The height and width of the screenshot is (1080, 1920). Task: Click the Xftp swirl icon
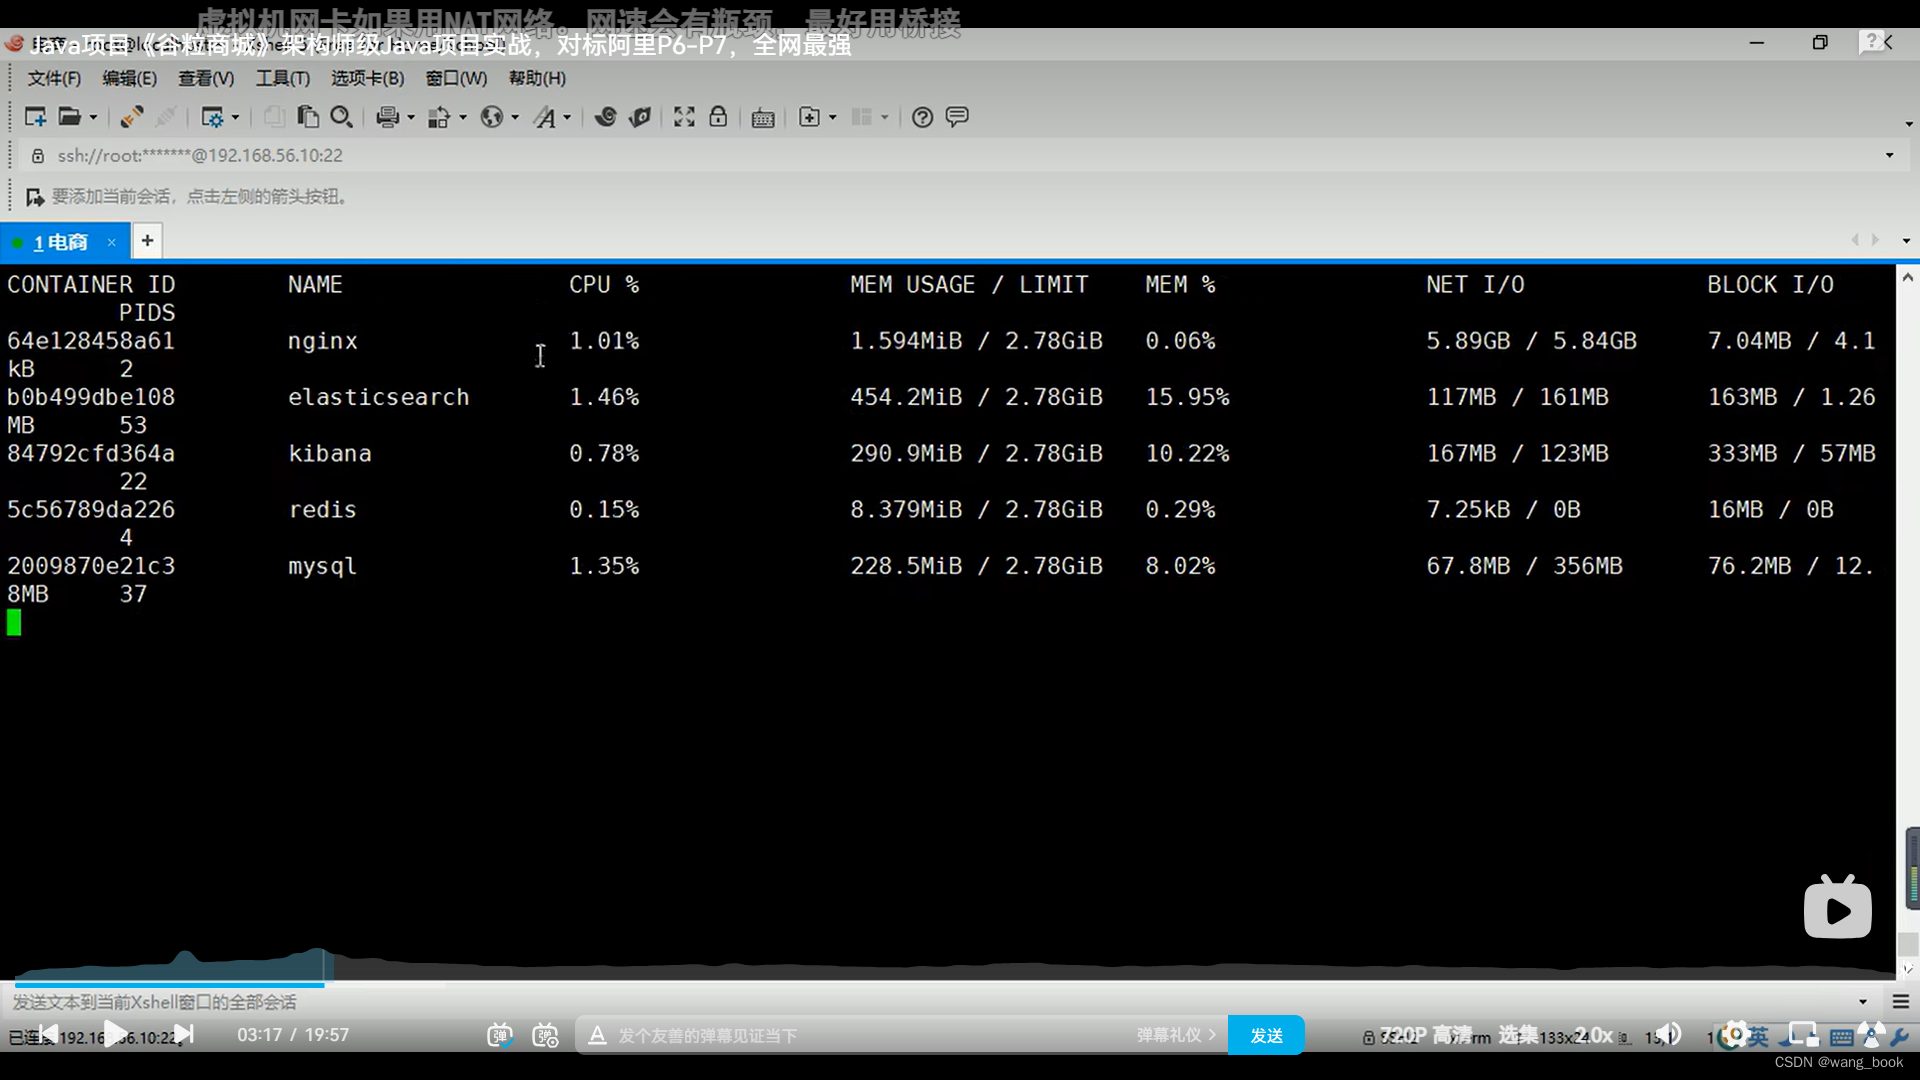pyautogui.click(x=605, y=117)
